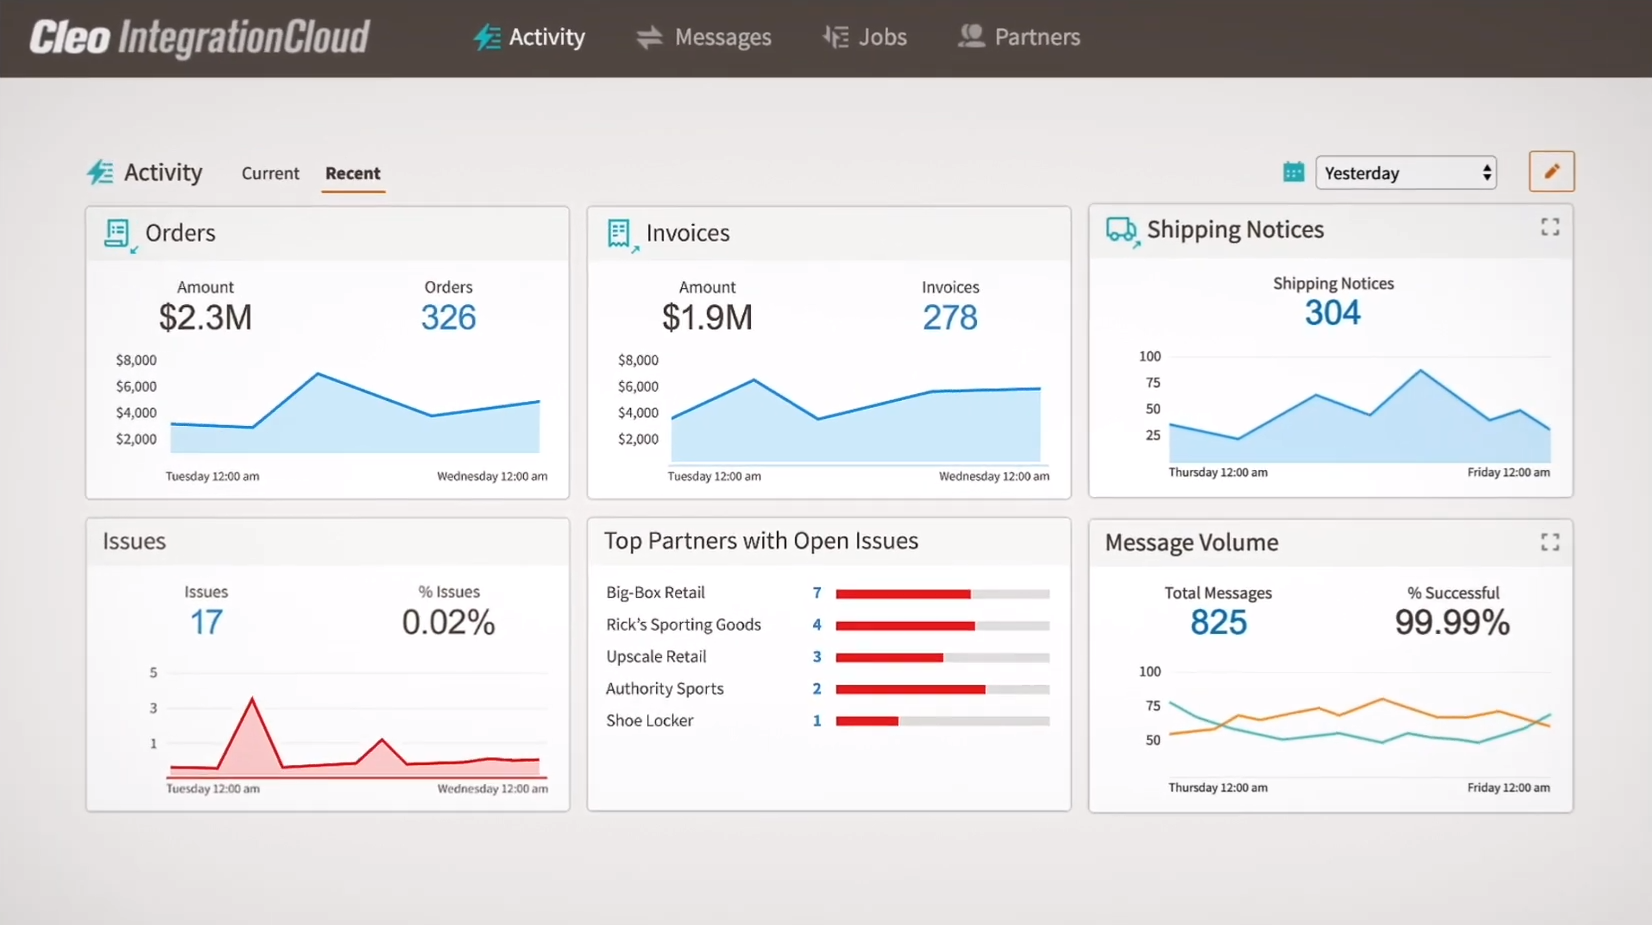Click the Upscale Retail red issue bar

(x=889, y=658)
